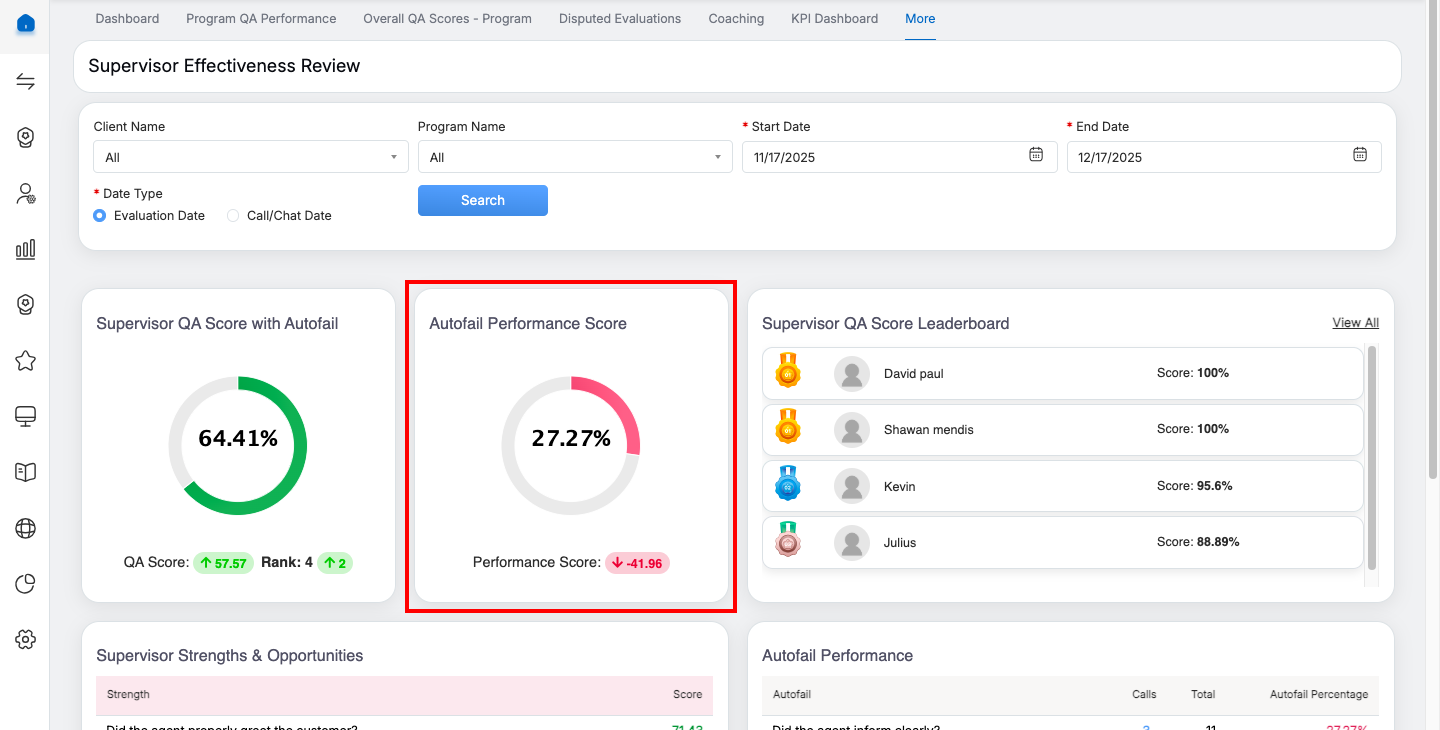The height and width of the screenshot is (730, 1440).
Task: Select the Evaluation Date radio button
Action: pyautogui.click(x=100, y=216)
